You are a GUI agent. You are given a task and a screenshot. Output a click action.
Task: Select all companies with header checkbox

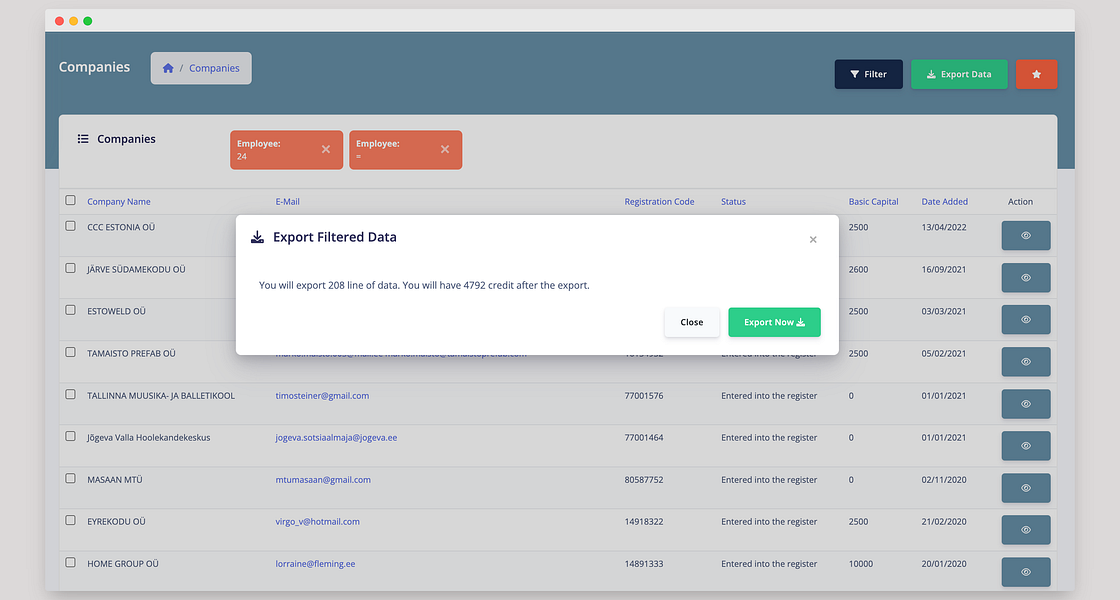[x=70, y=200]
